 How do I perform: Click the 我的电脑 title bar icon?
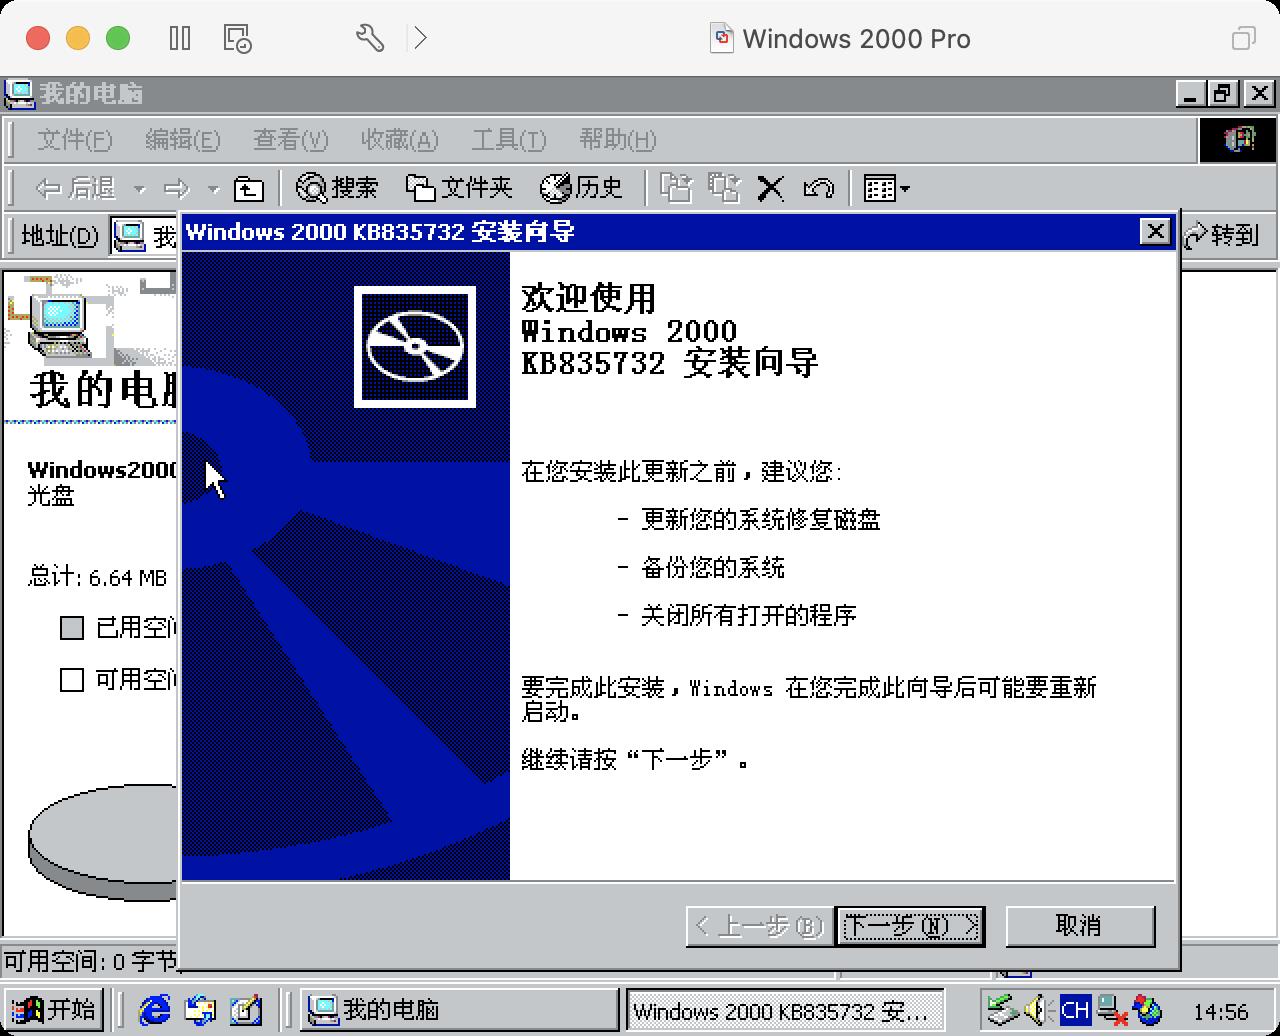tap(20, 94)
